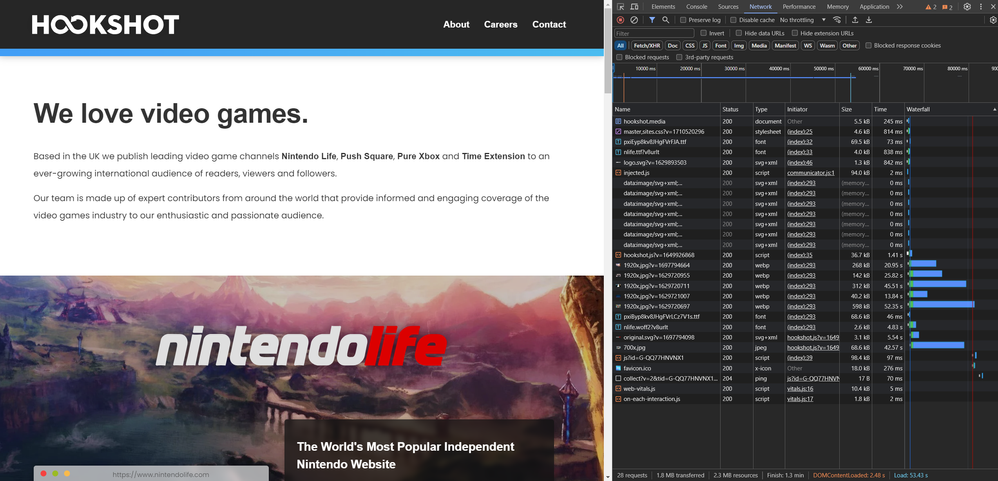Click the favicon.ico row icon
Screen dimensions: 998x481
pos(618,368)
